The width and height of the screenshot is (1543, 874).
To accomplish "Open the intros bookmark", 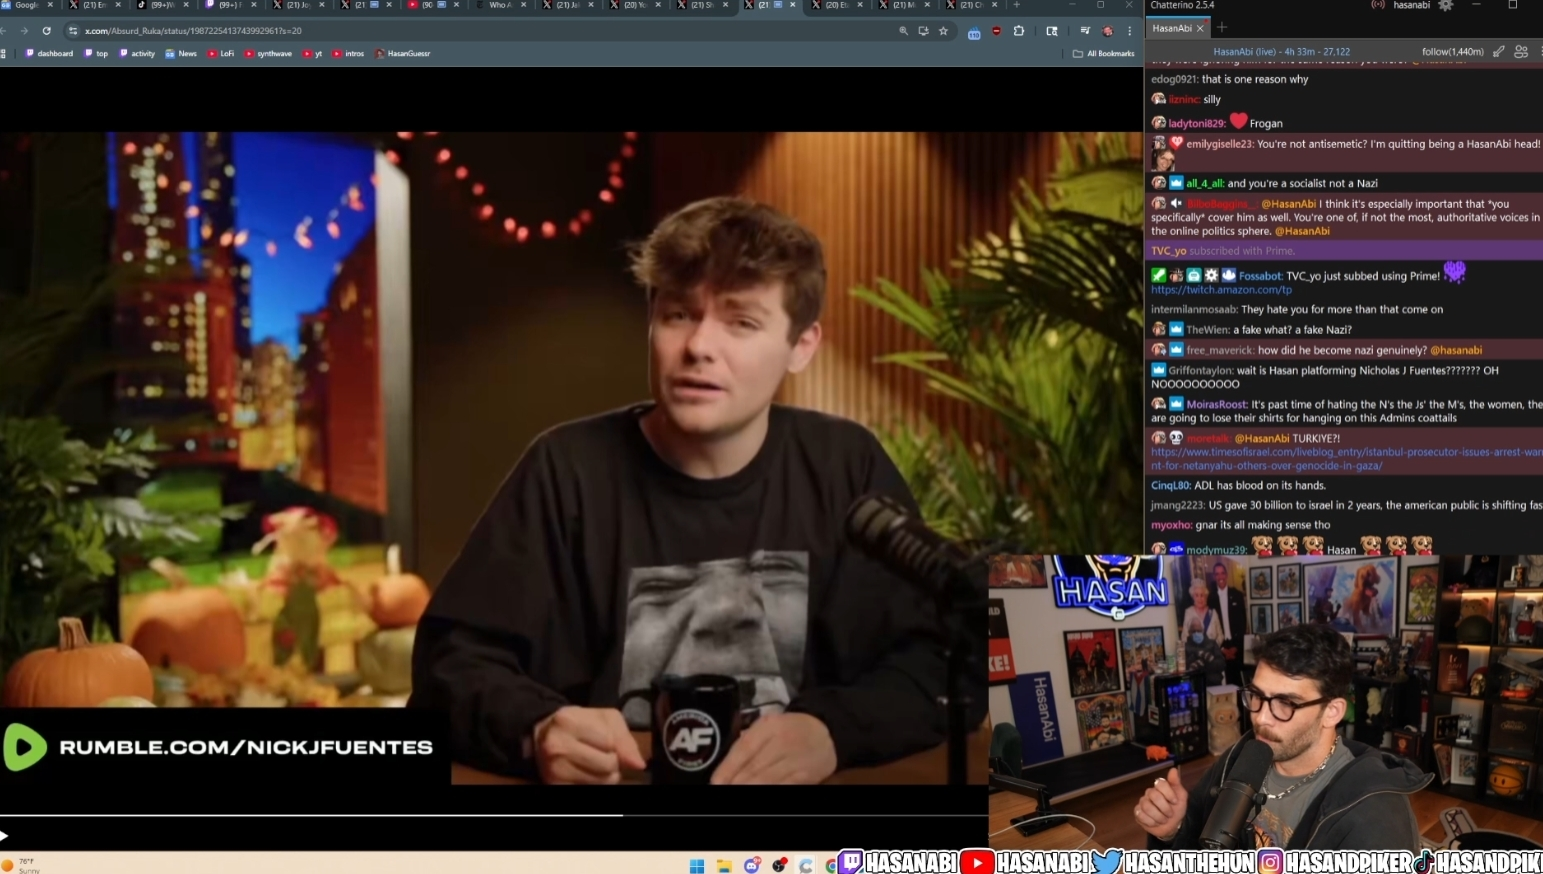I will tap(348, 53).
